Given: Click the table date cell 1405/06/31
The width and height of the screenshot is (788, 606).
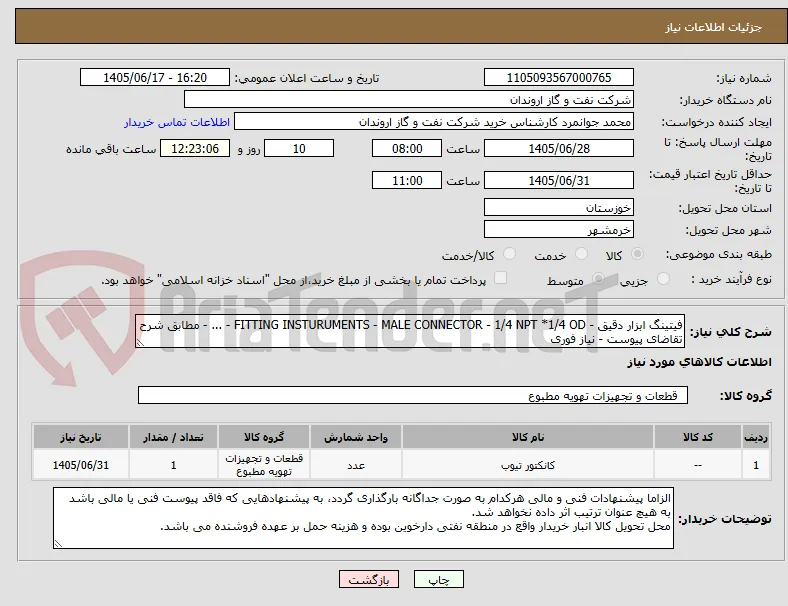Looking at the screenshot, I should 81,465.
